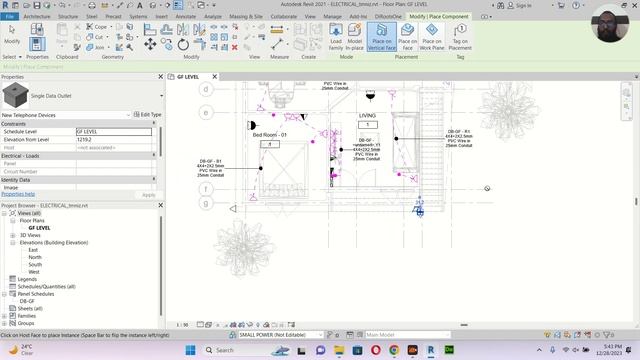The height and width of the screenshot is (360, 640).
Task: Close the Project Browser panel
Action: click(x=160, y=205)
